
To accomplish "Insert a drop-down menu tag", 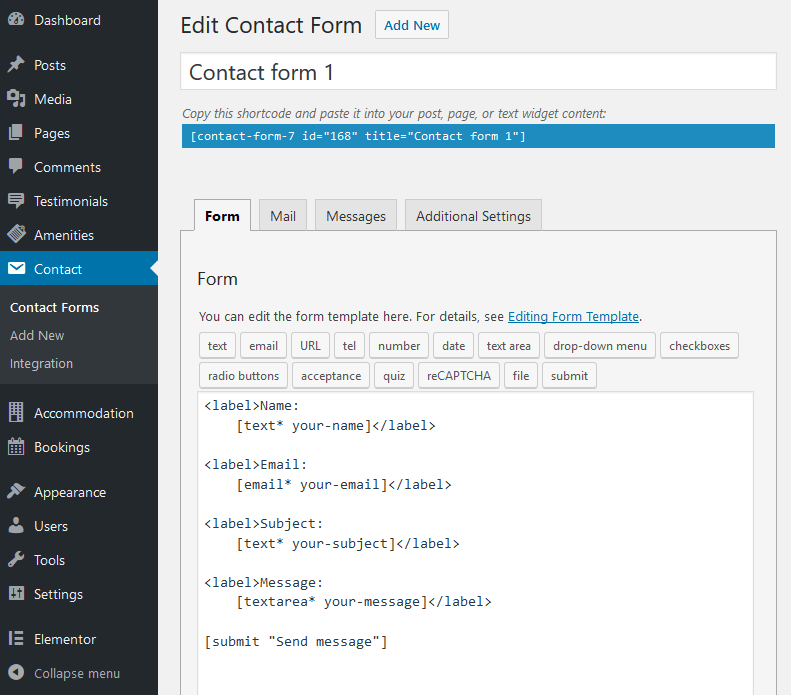I will [600, 345].
